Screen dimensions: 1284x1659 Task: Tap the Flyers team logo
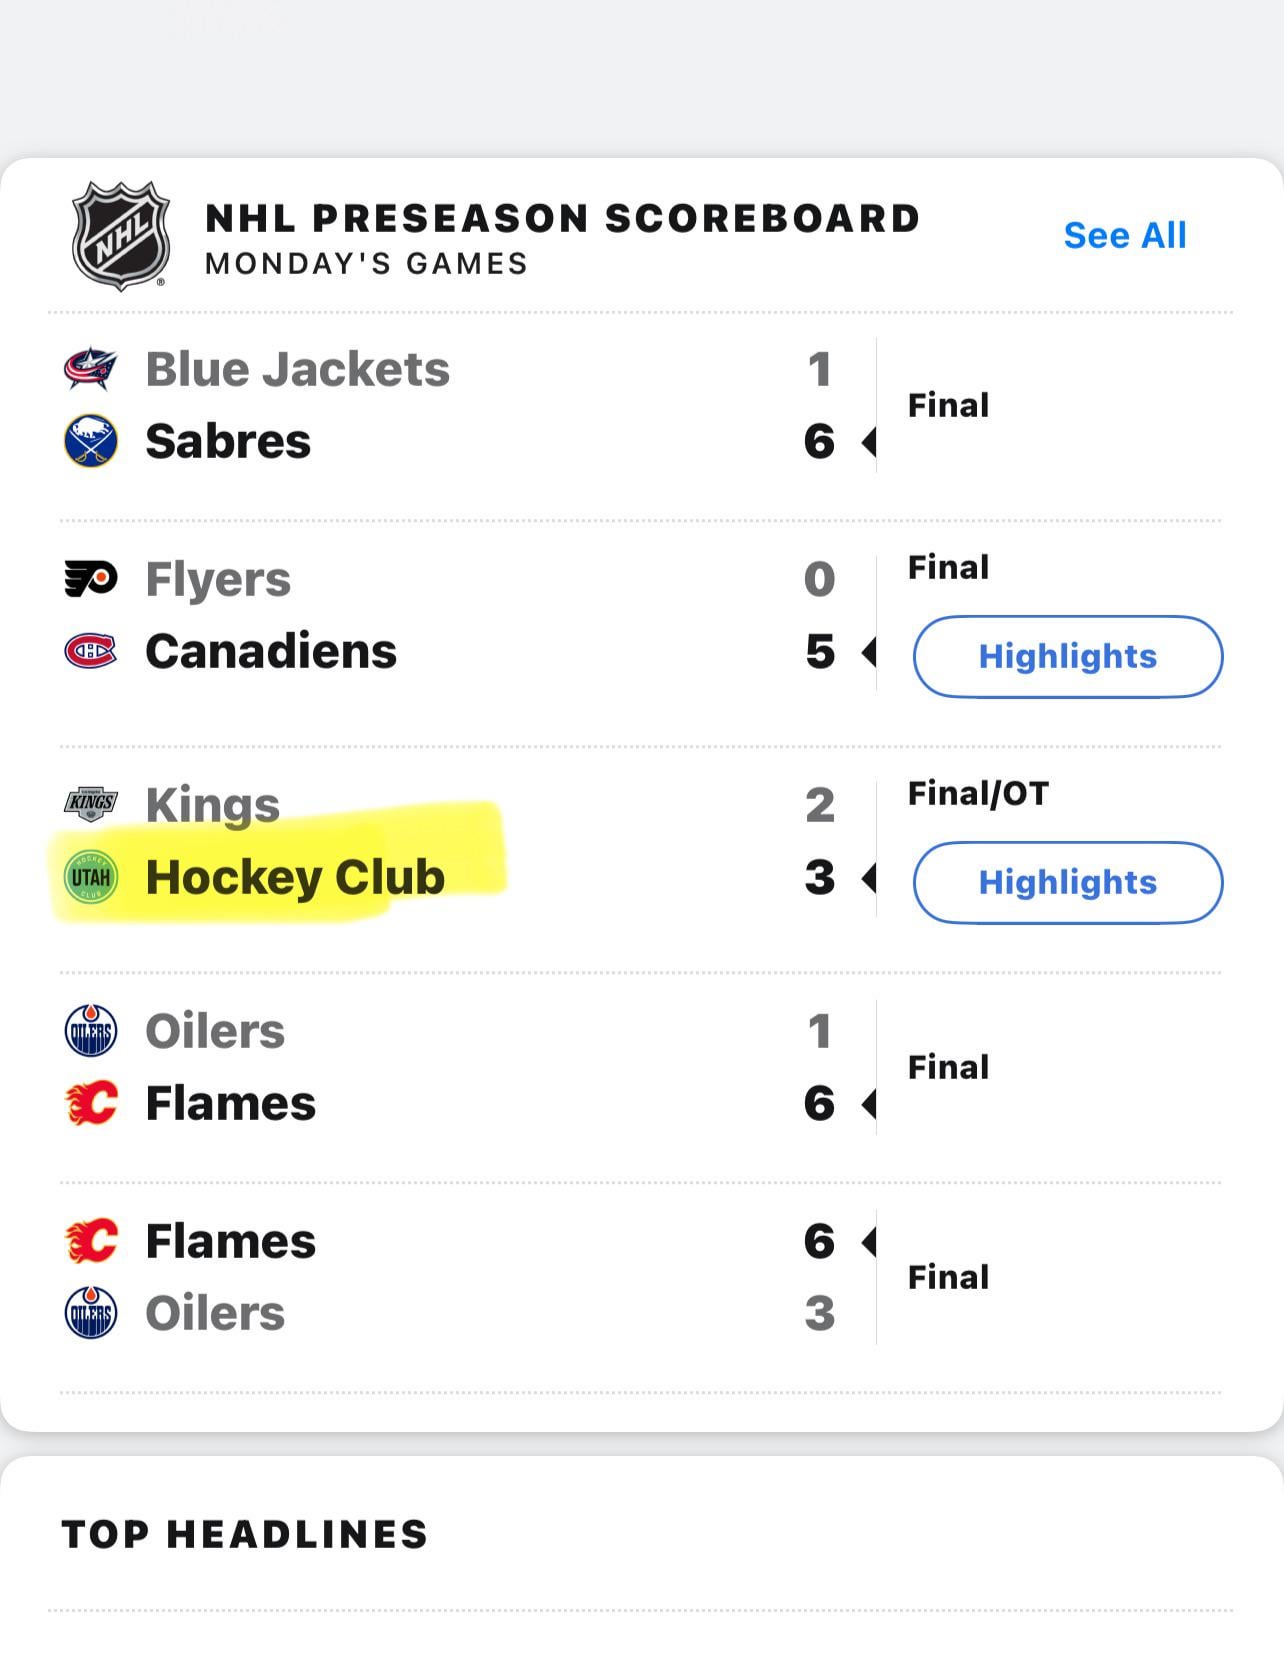[x=91, y=579]
